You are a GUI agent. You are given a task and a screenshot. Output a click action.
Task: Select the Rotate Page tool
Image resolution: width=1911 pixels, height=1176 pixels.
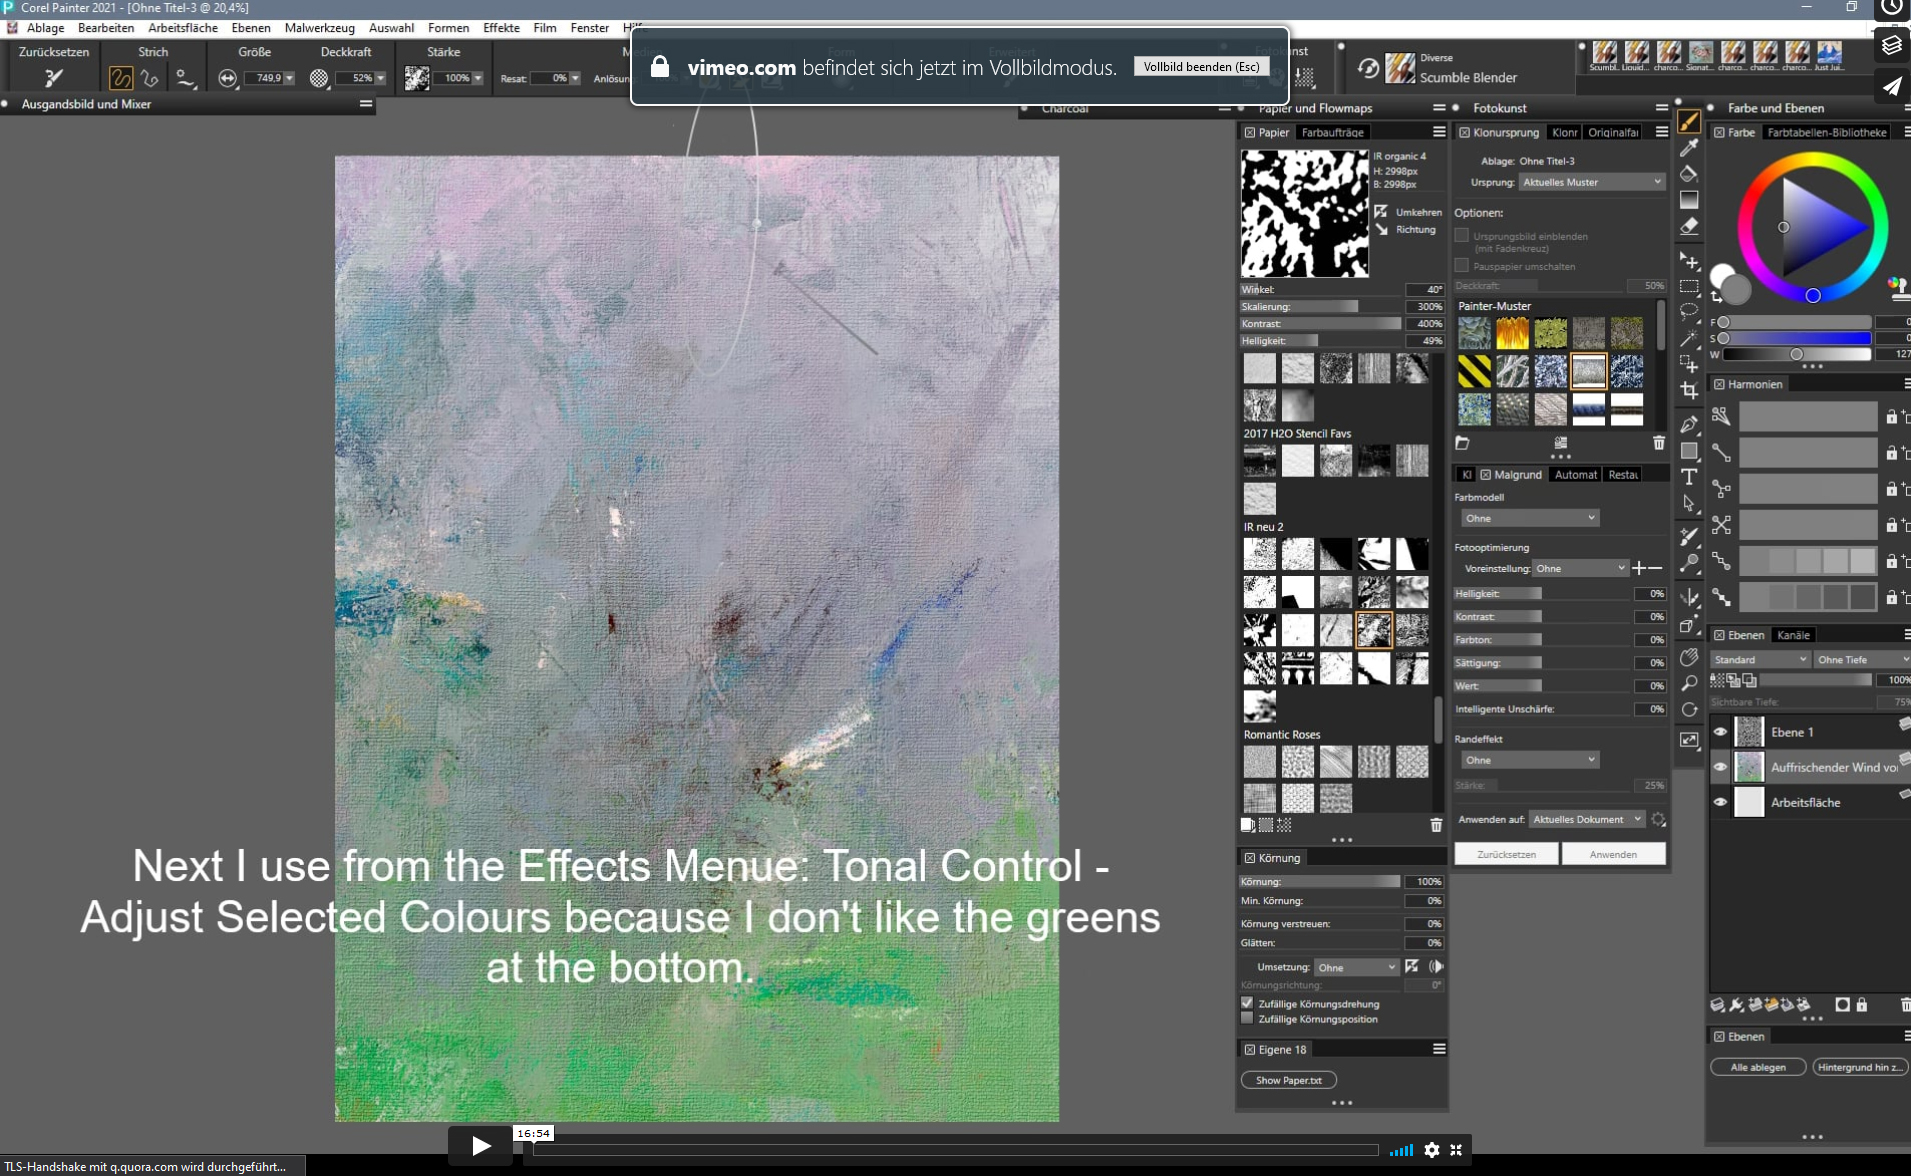coord(1689,709)
